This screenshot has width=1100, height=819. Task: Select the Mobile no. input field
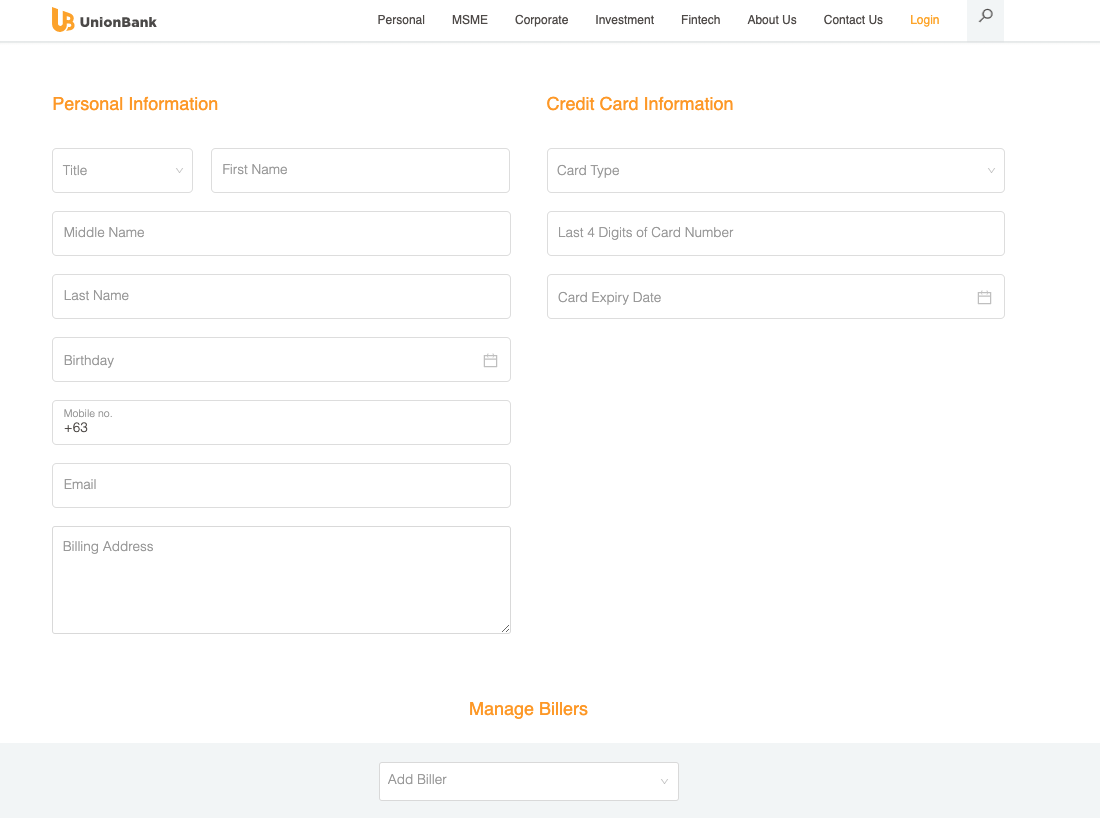click(x=281, y=427)
